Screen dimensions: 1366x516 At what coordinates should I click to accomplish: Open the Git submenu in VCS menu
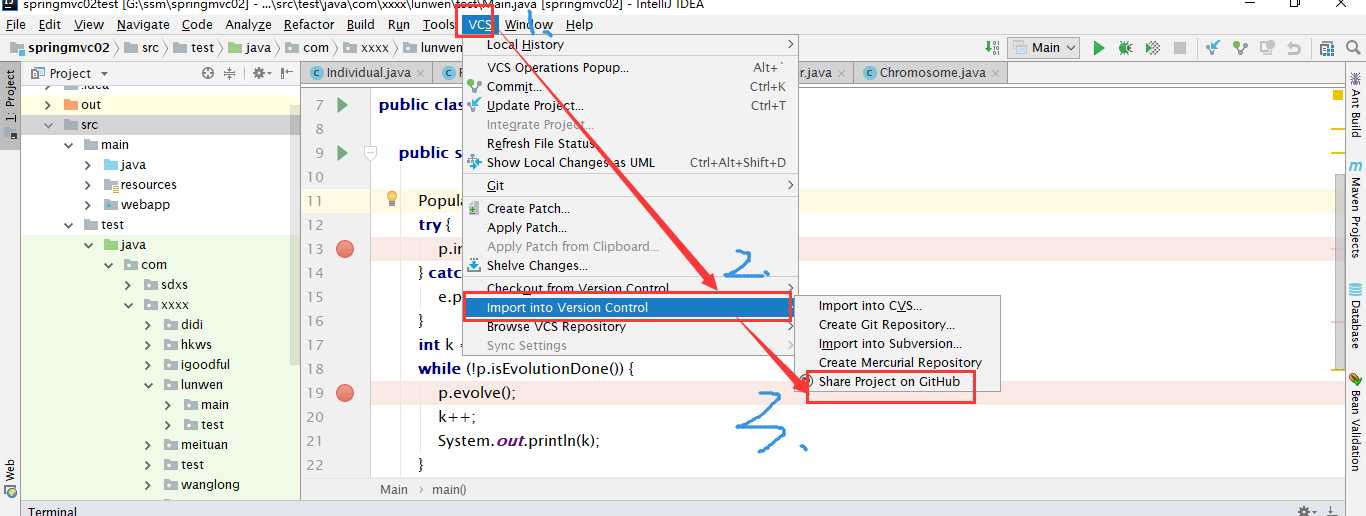click(x=630, y=185)
